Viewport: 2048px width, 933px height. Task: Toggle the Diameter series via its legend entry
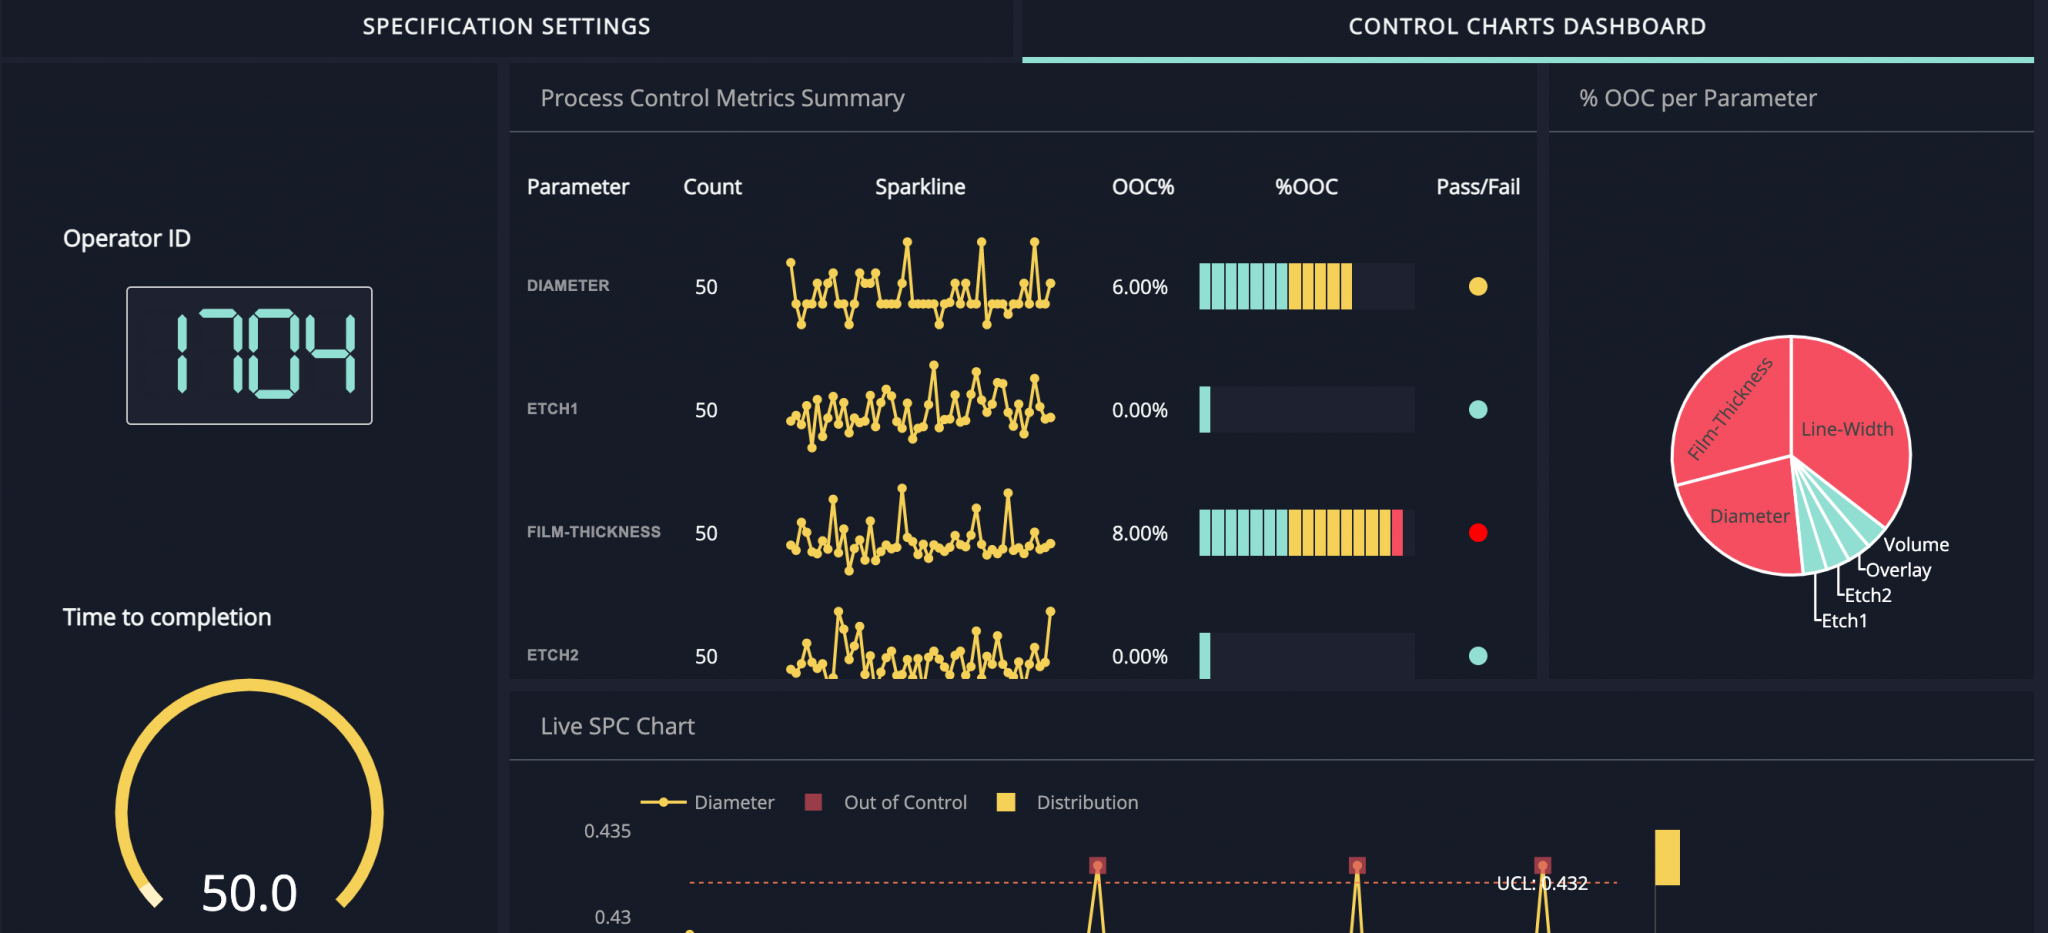(x=733, y=801)
